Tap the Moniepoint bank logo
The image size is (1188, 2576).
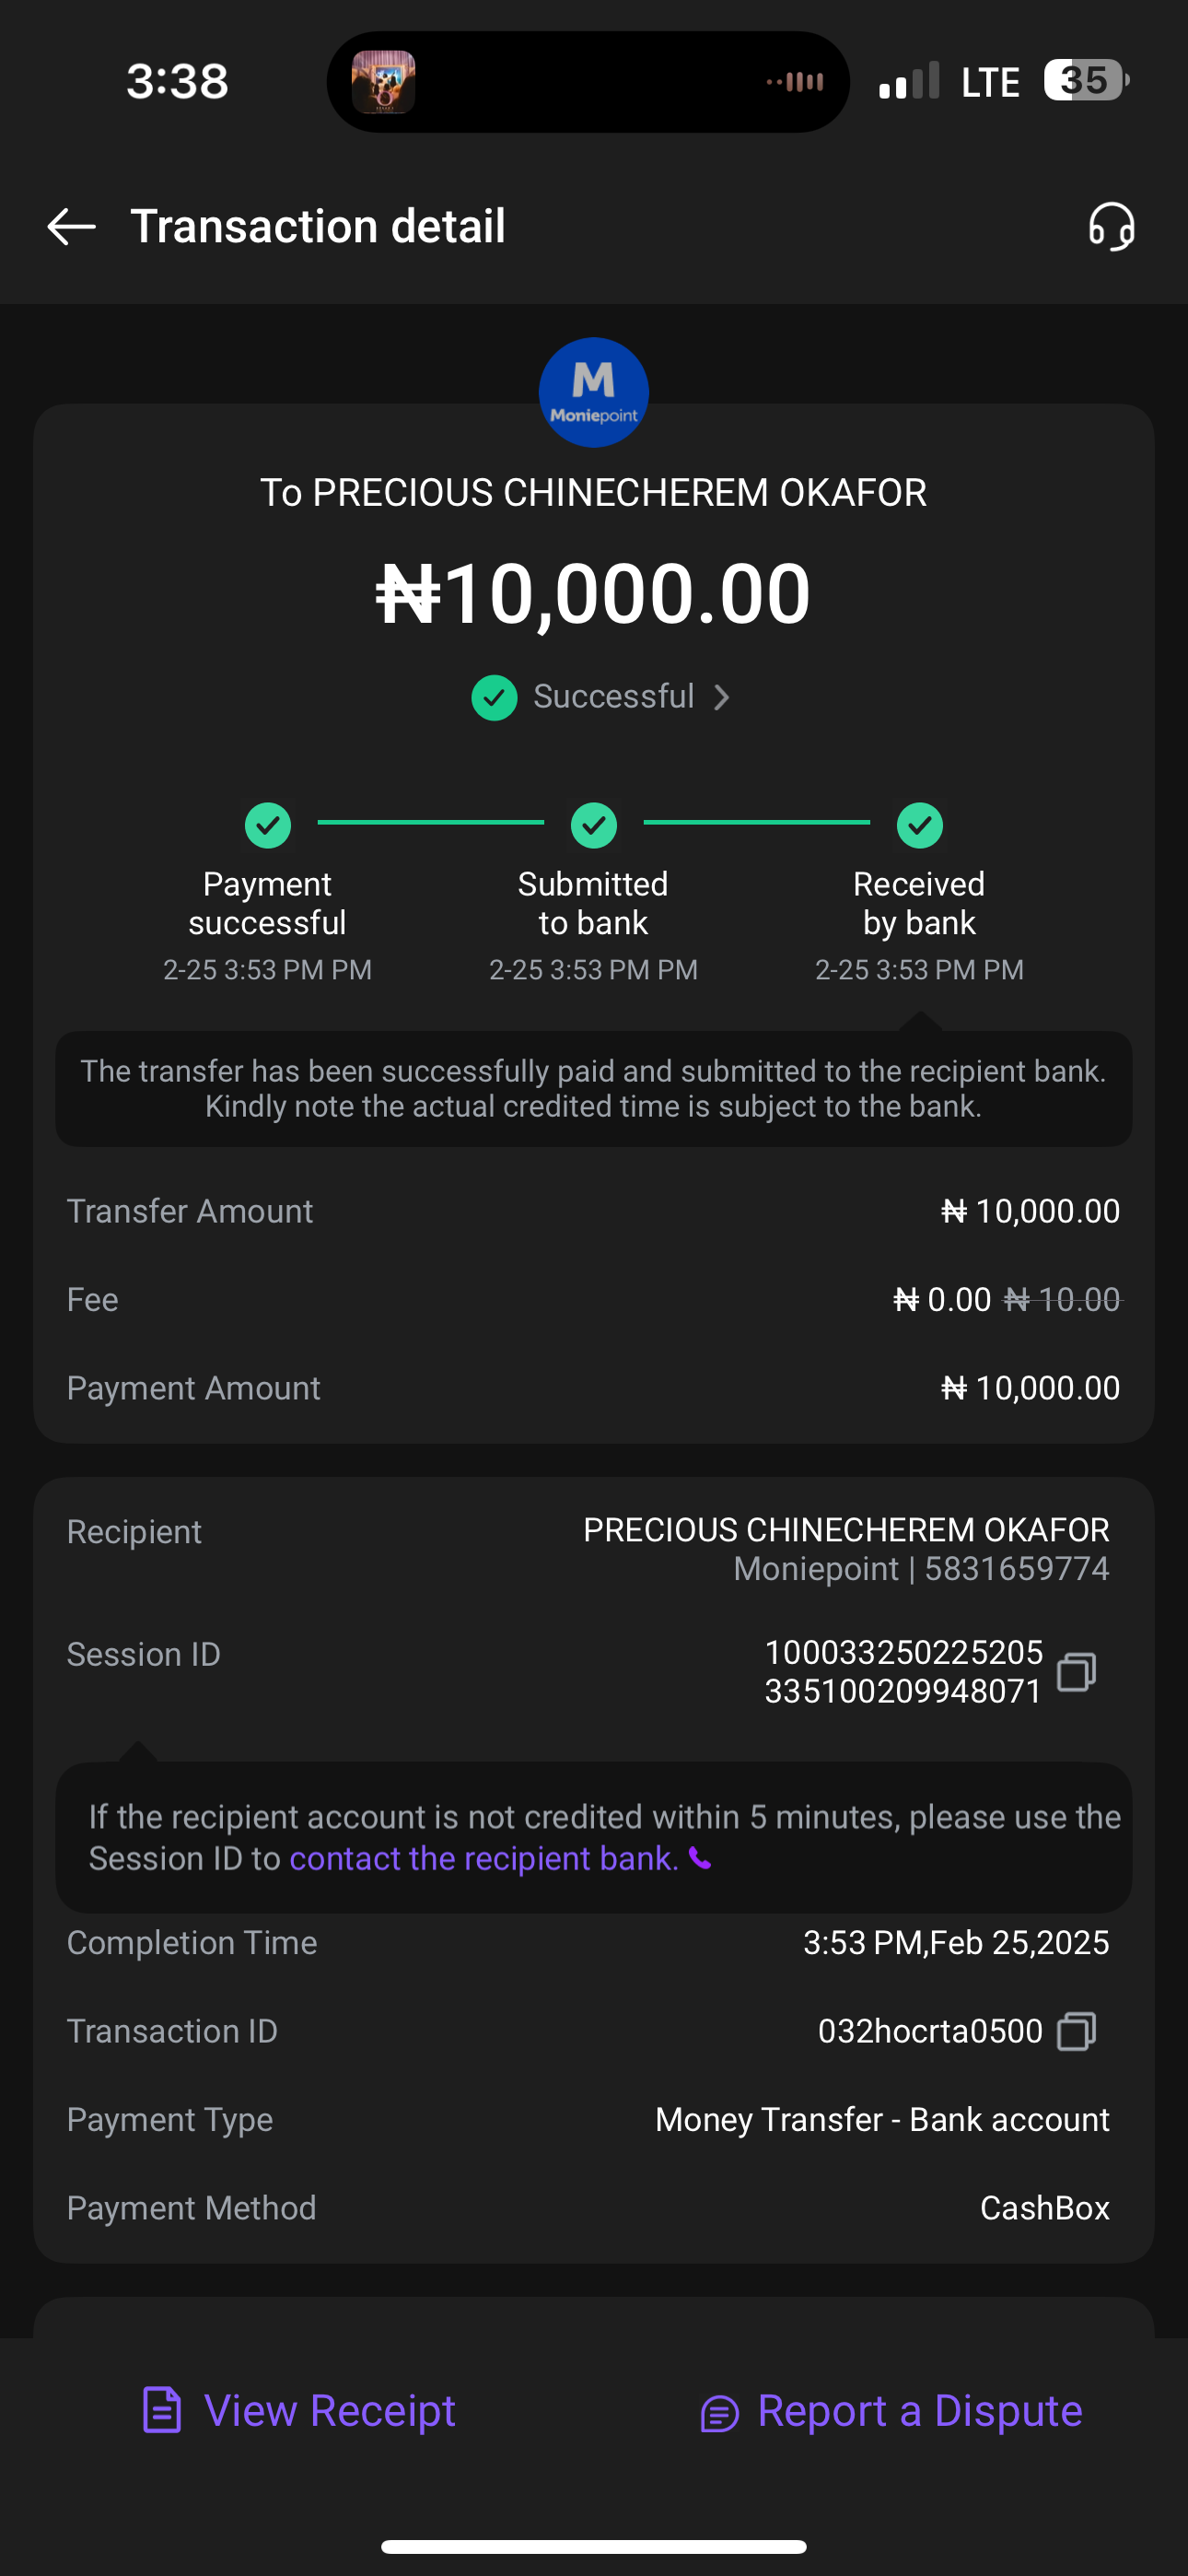pyautogui.click(x=594, y=392)
